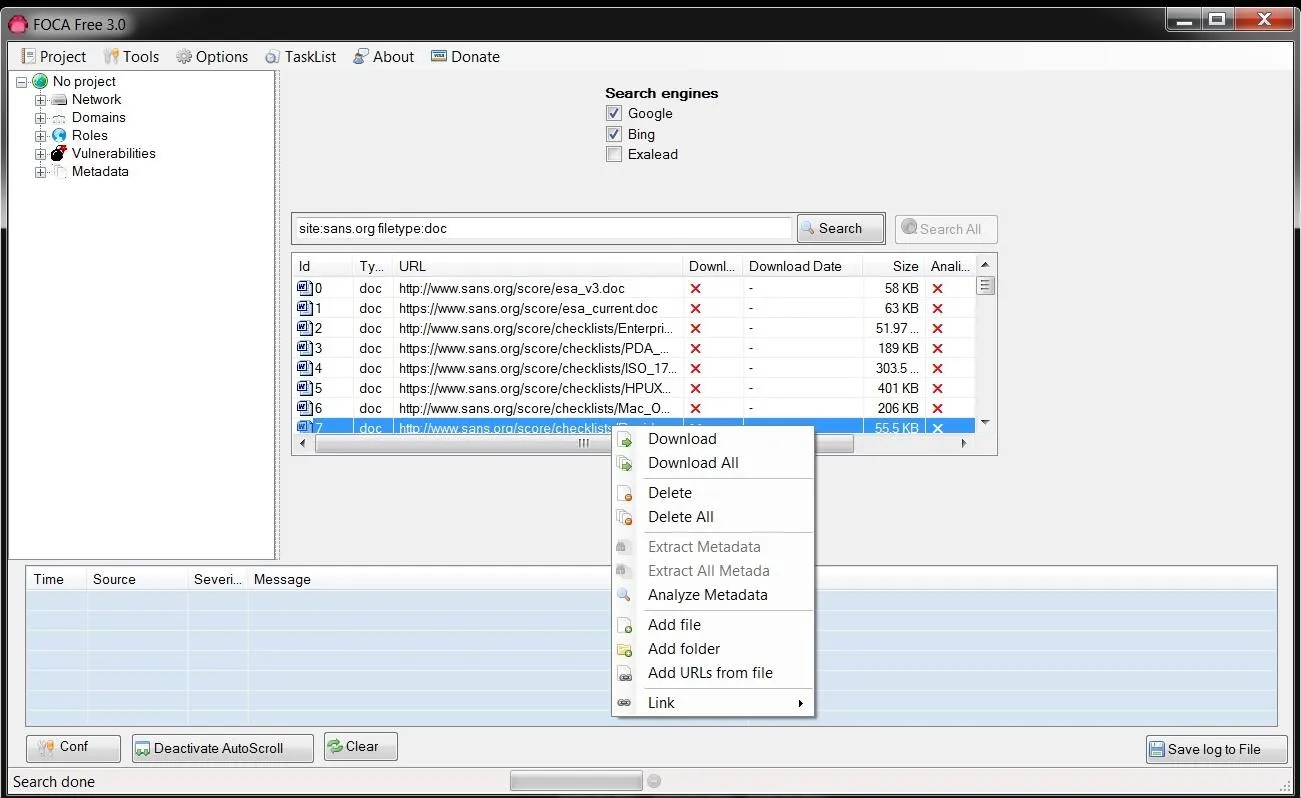Click the Save log to File button
This screenshot has width=1301, height=798.
pos(1216,749)
